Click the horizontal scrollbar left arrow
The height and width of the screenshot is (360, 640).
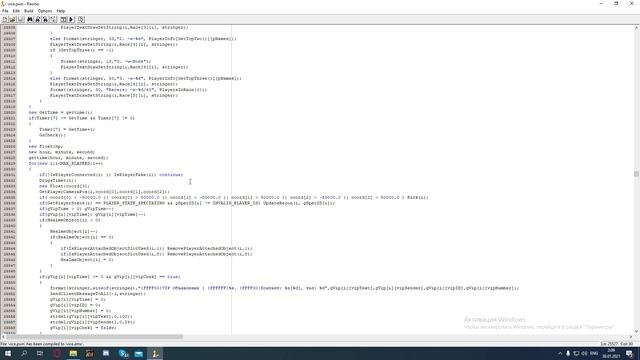[x=3, y=337]
